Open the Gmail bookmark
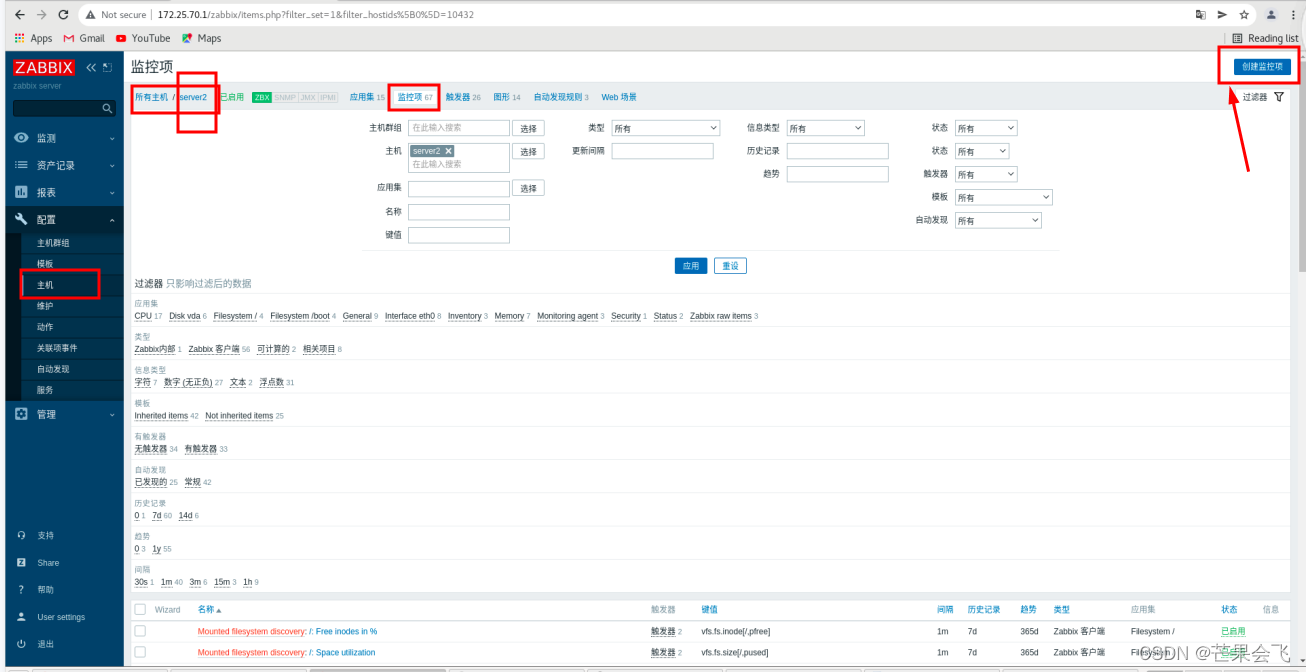This screenshot has height=672, width=1306. (x=85, y=38)
